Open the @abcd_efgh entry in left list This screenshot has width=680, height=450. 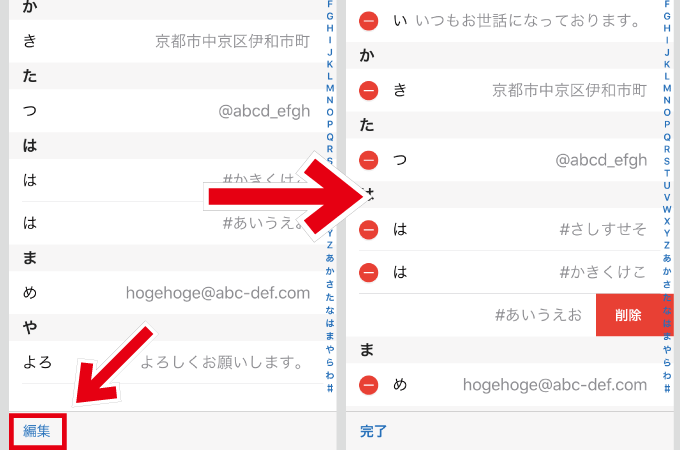point(167,111)
